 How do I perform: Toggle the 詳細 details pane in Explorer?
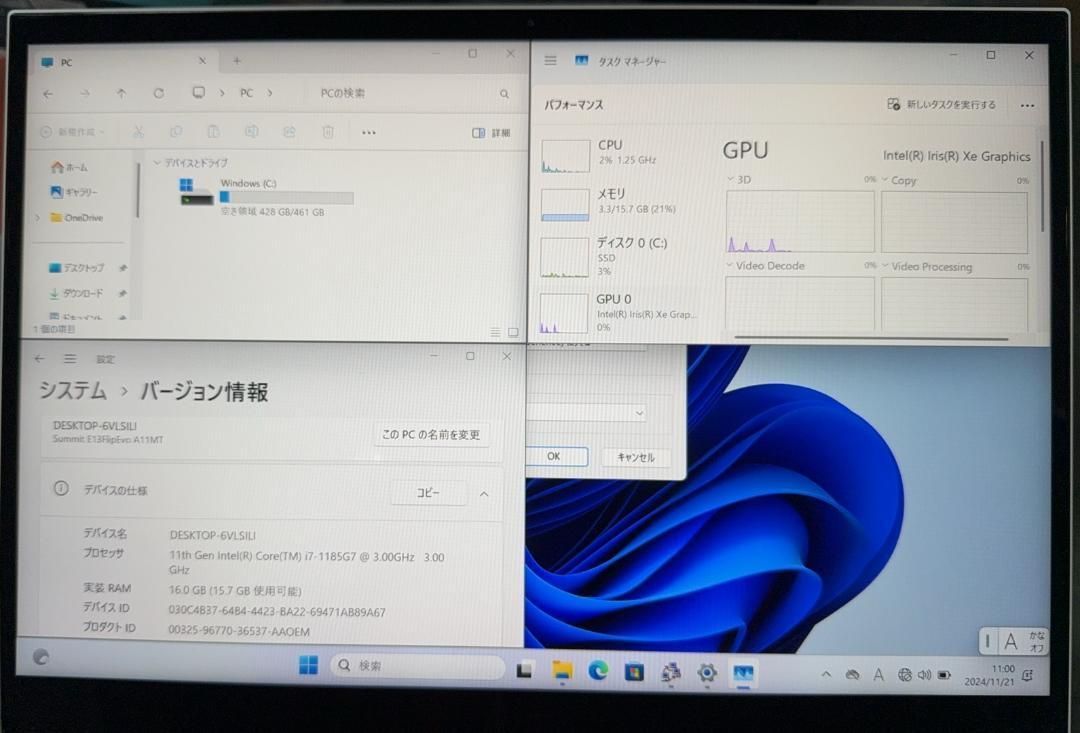point(491,133)
